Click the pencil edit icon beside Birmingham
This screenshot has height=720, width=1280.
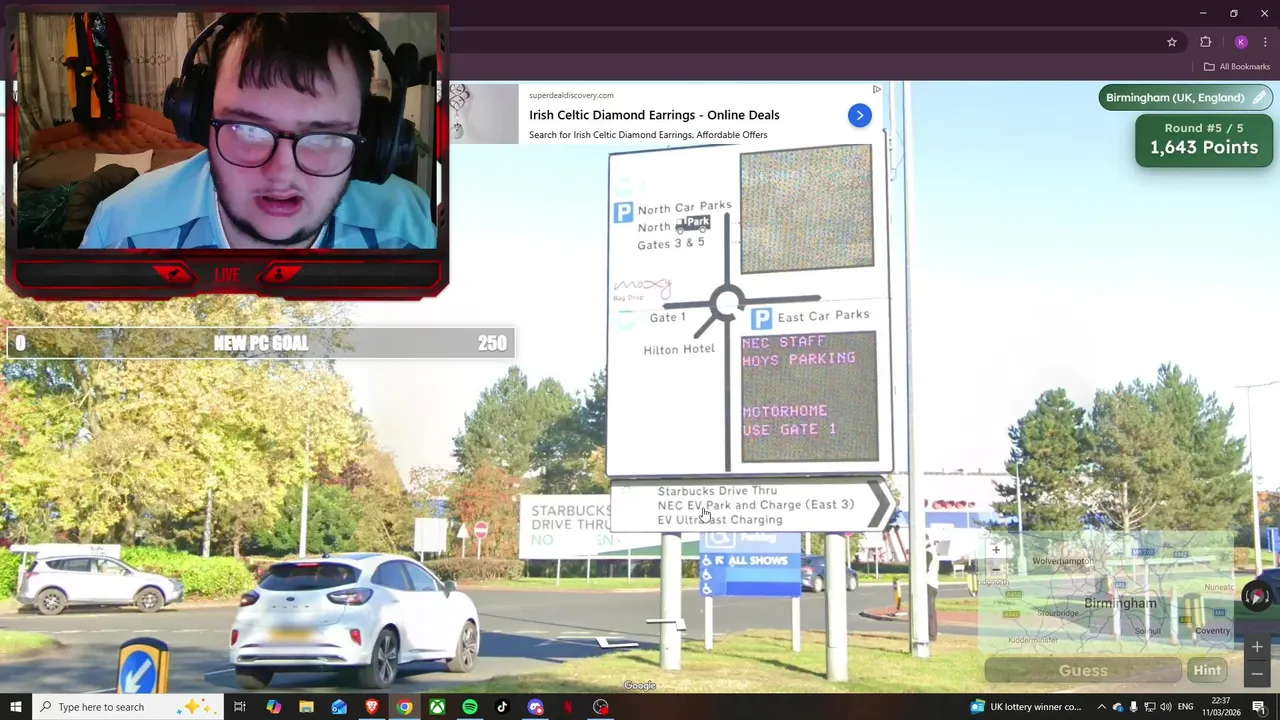[1259, 98]
